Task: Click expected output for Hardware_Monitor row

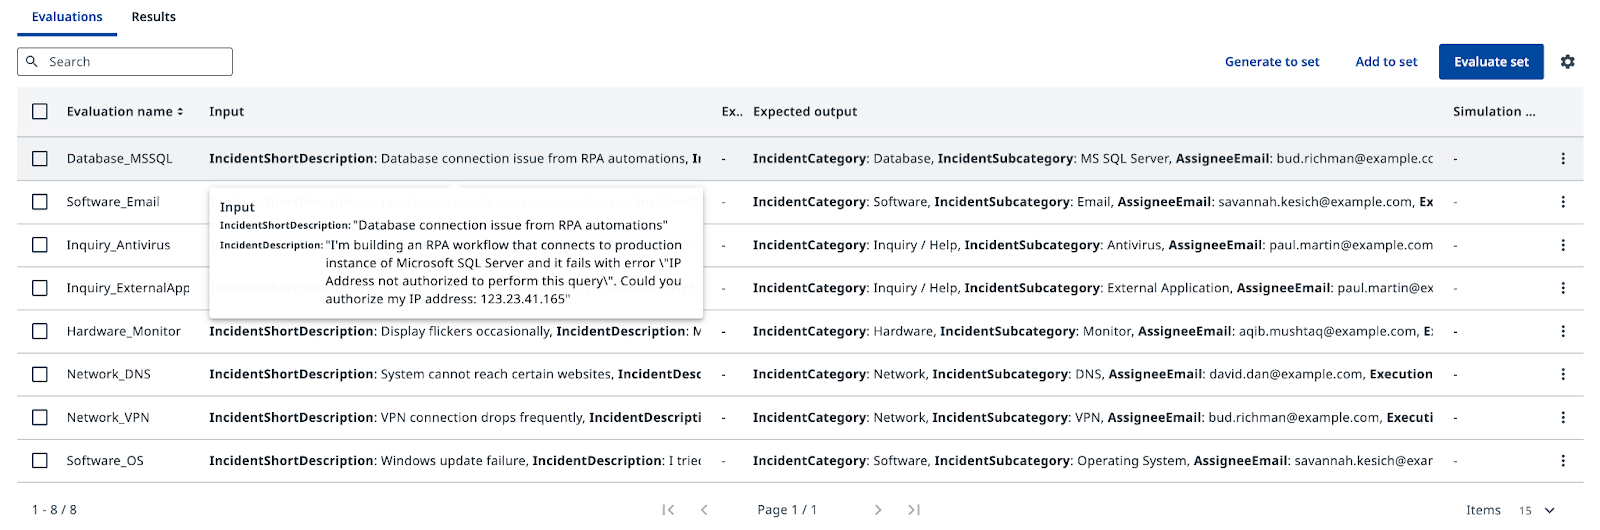Action: (x=1093, y=331)
